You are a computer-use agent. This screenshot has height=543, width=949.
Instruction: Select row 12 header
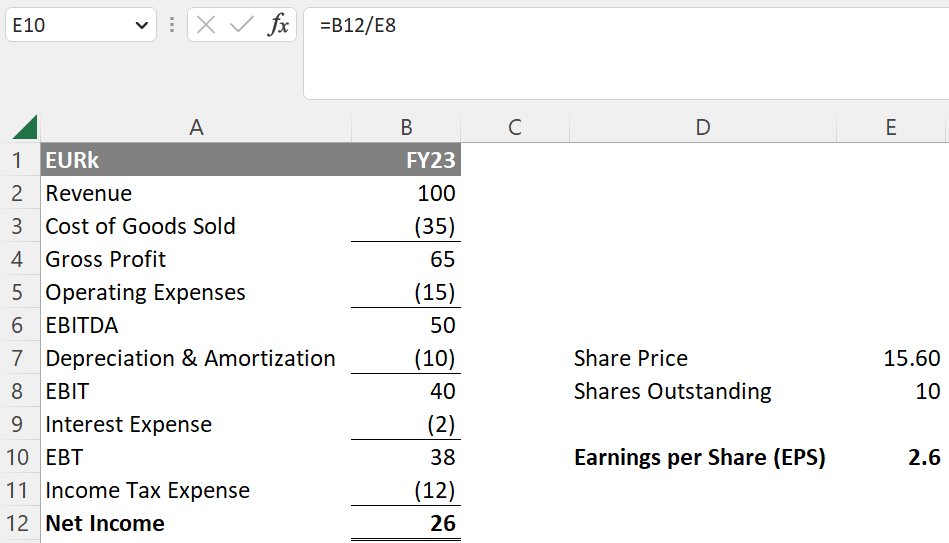coord(17,523)
